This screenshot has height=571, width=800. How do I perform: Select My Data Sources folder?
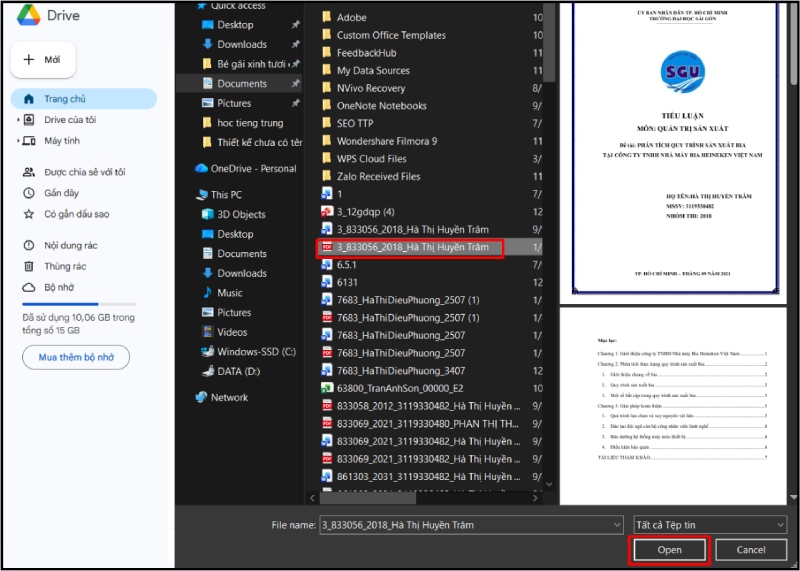click(x=373, y=70)
